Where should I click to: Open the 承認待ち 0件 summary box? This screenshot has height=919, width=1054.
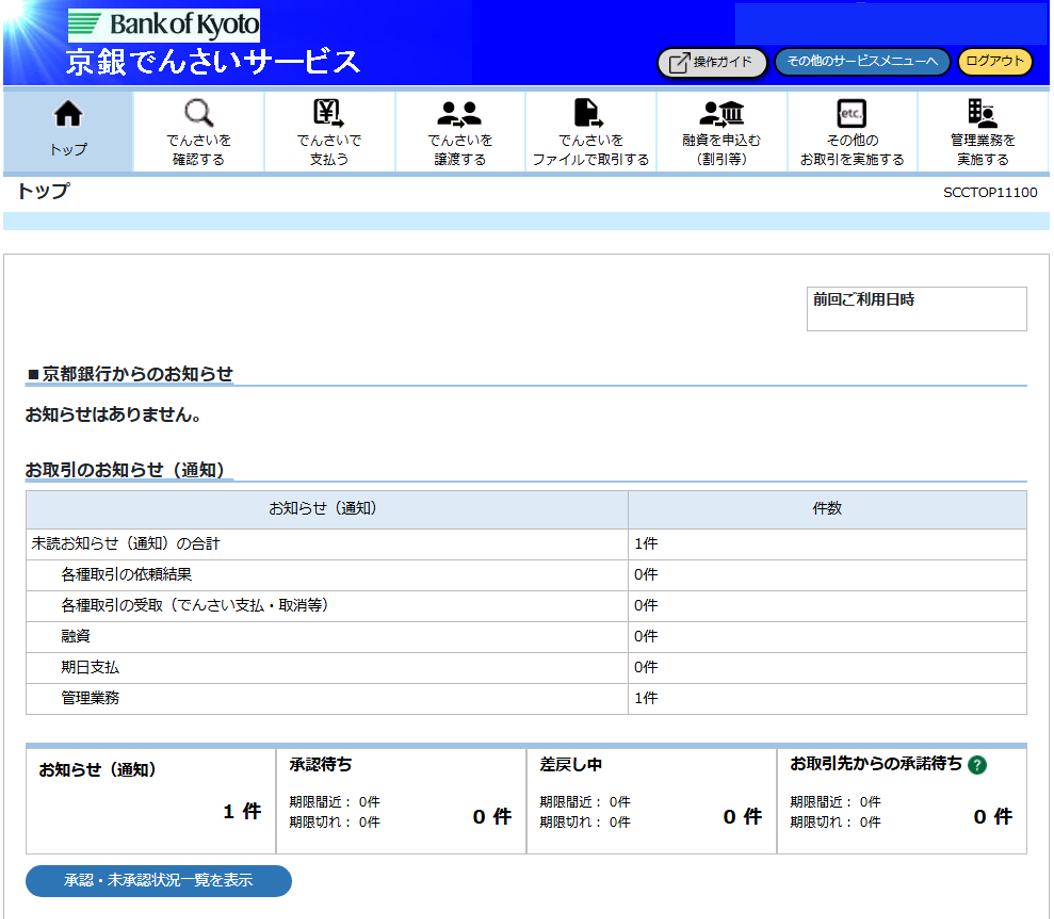coord(401,800)
